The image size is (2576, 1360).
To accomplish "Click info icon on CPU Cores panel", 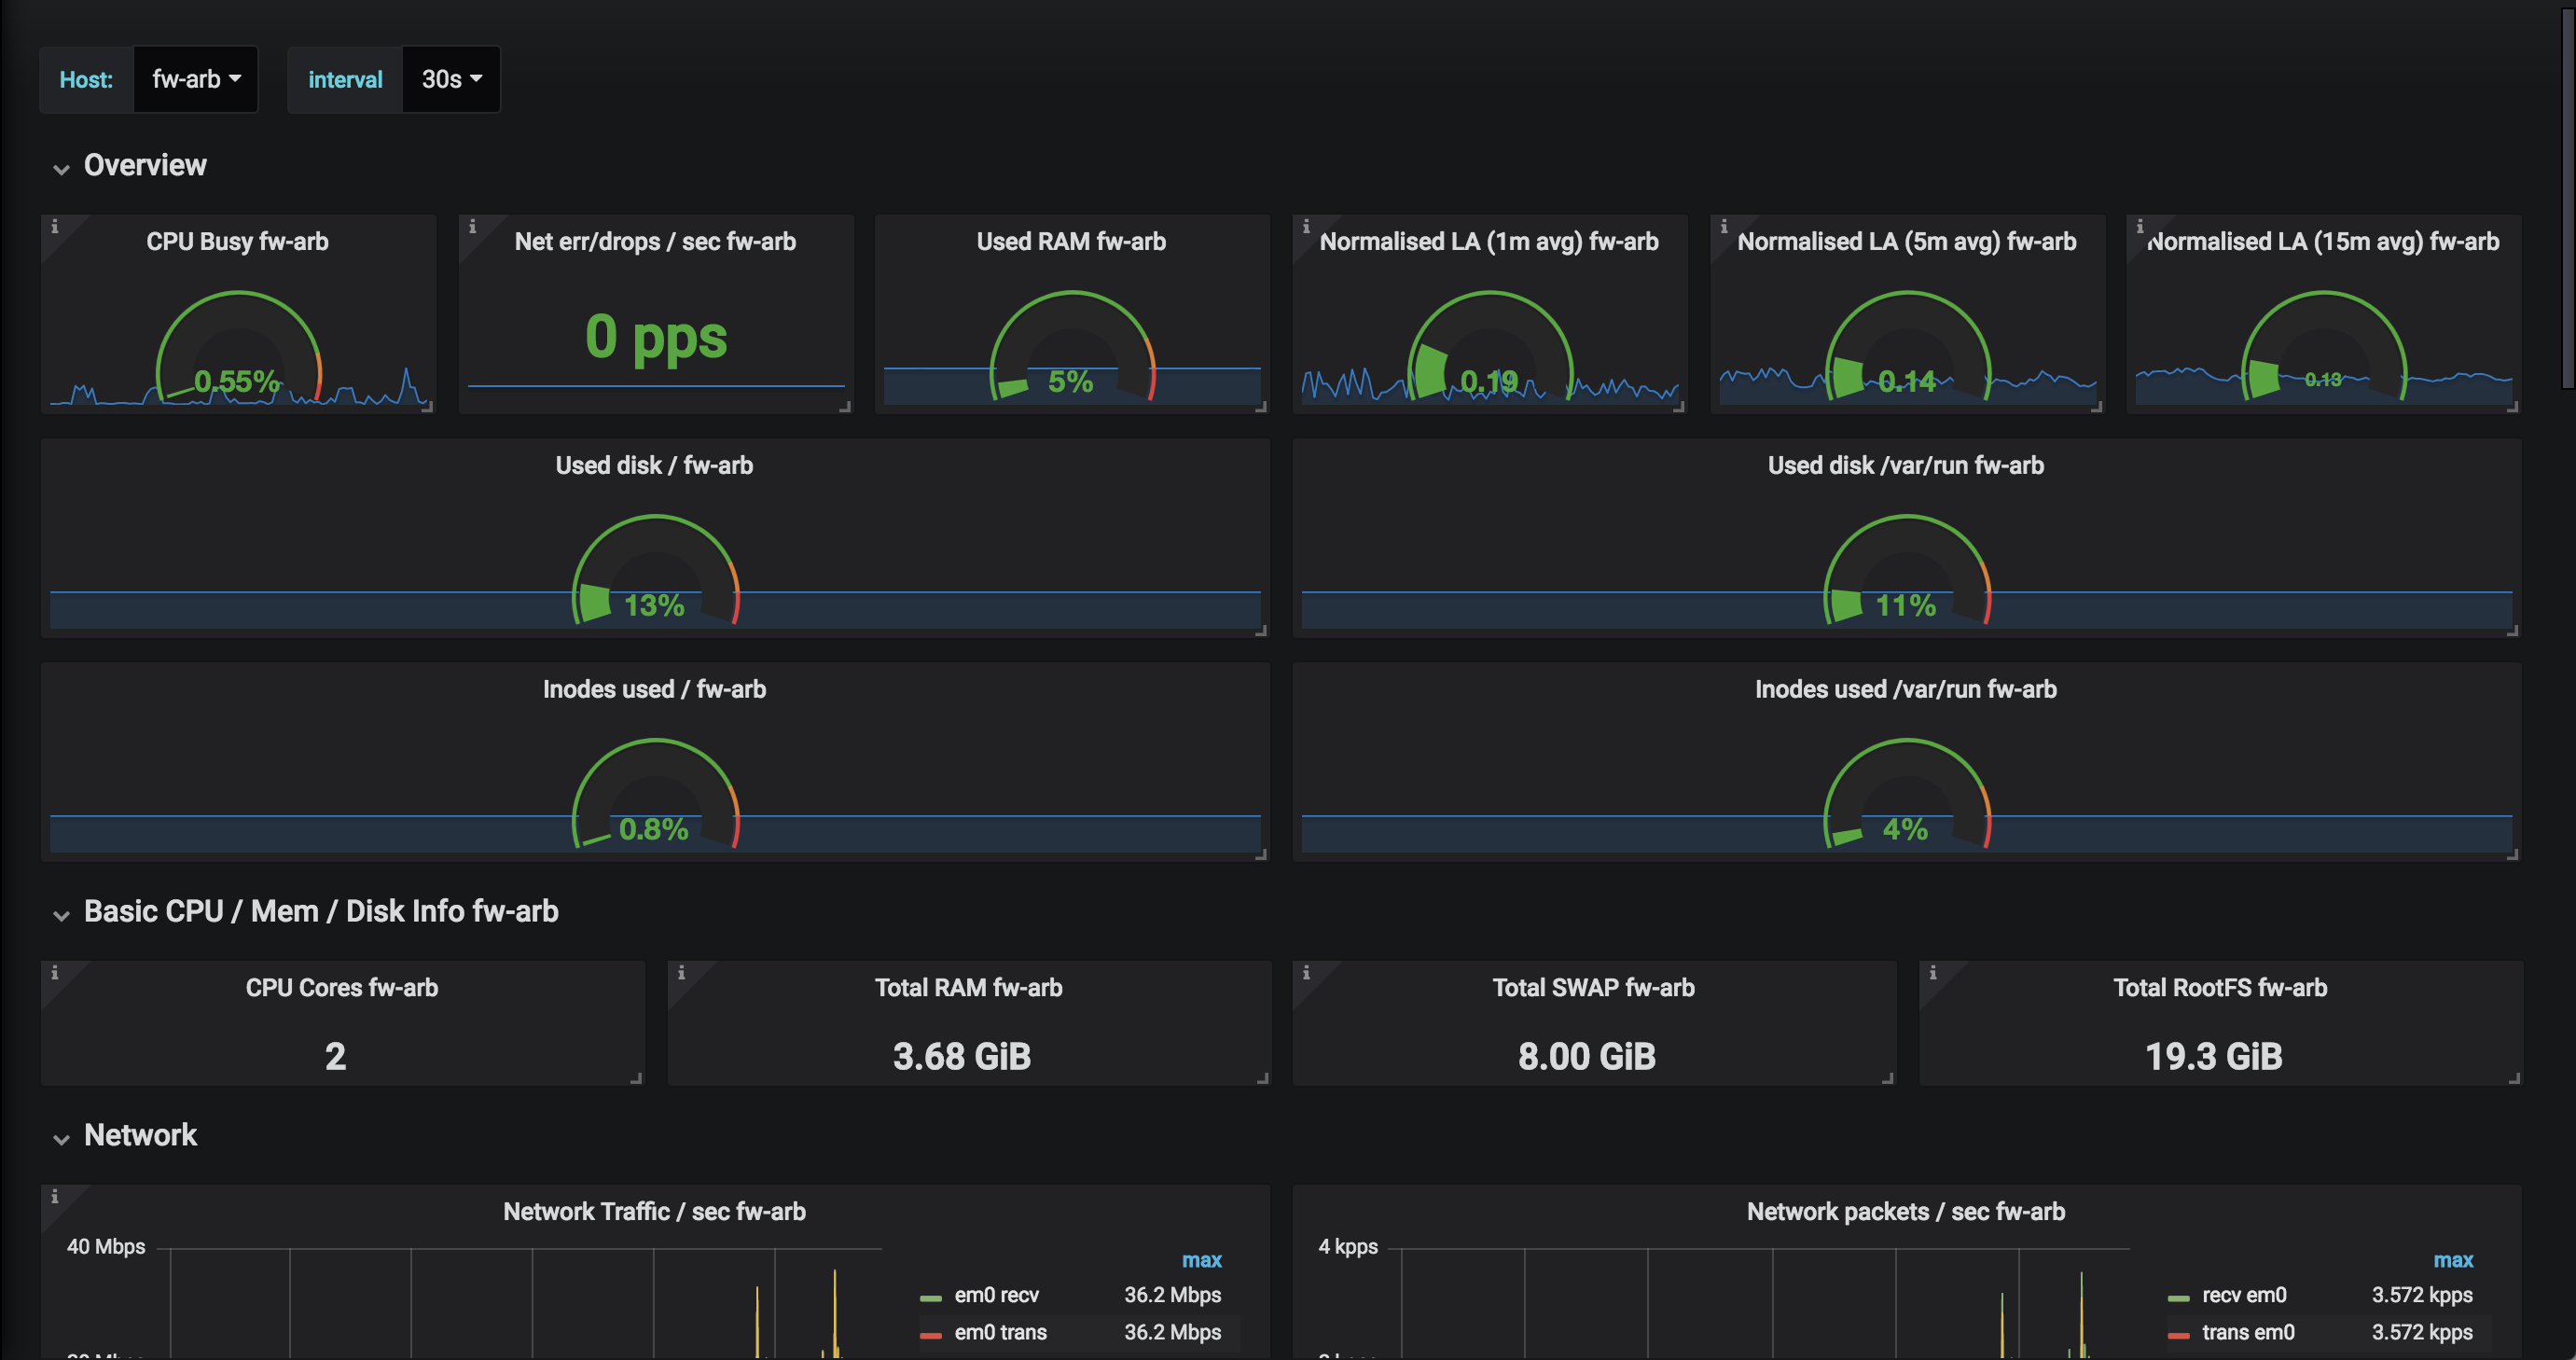I will coord(54,973).
